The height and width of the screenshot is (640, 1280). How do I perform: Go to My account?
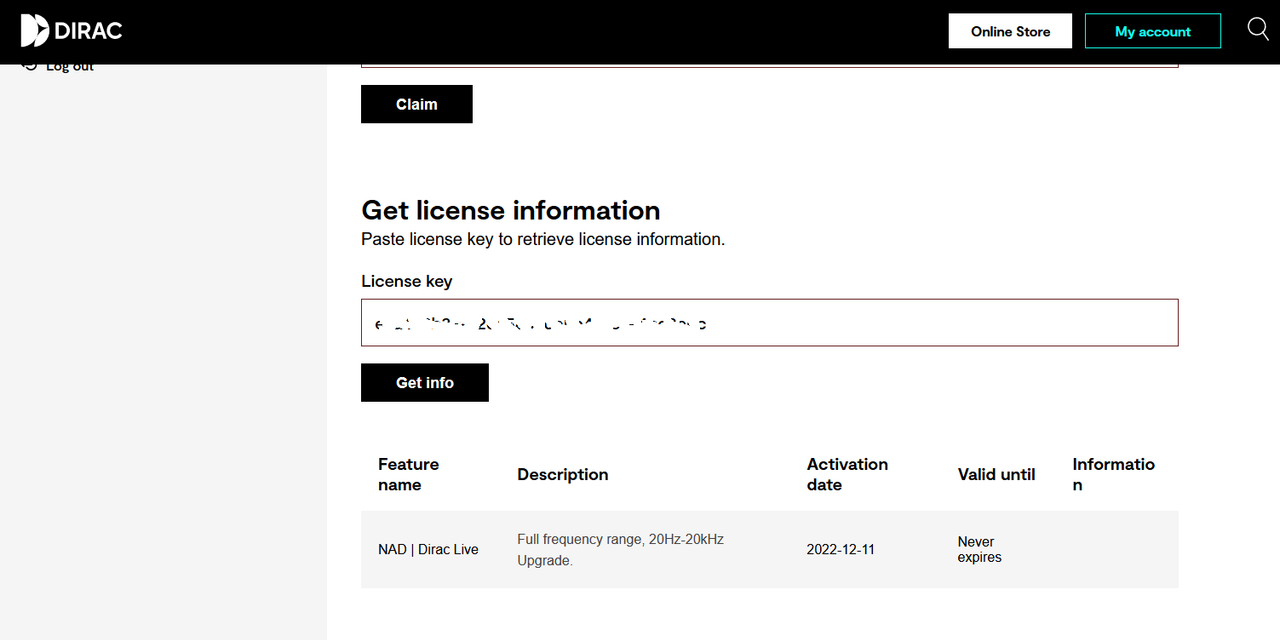pos(1153,31)
